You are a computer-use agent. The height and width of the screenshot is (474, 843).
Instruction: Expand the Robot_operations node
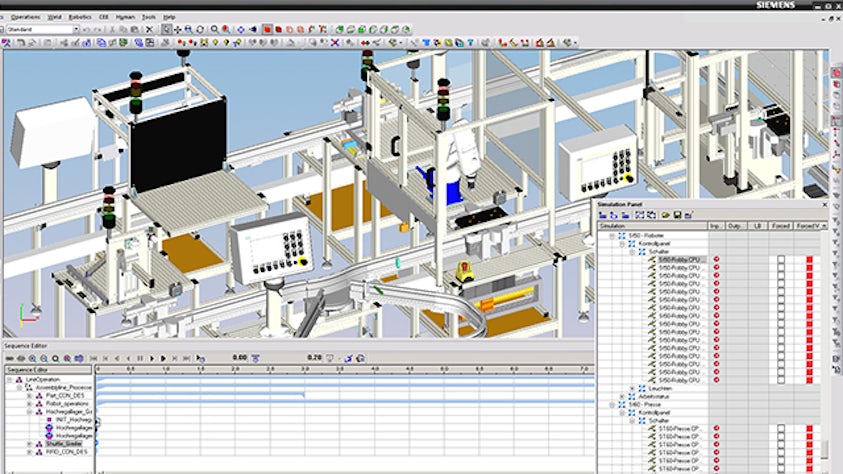pyautogui.click(x=29, y=404)
